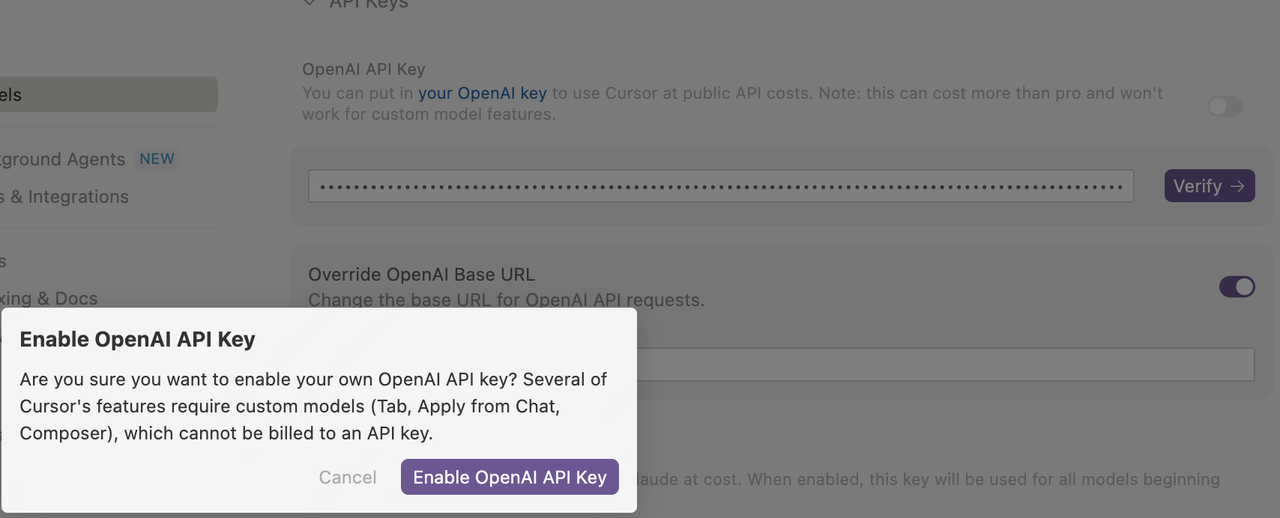Click the dialog title 'Enable OpenAI API Key'
This screenshot has height=518, width=1280.
pos(137,339)
